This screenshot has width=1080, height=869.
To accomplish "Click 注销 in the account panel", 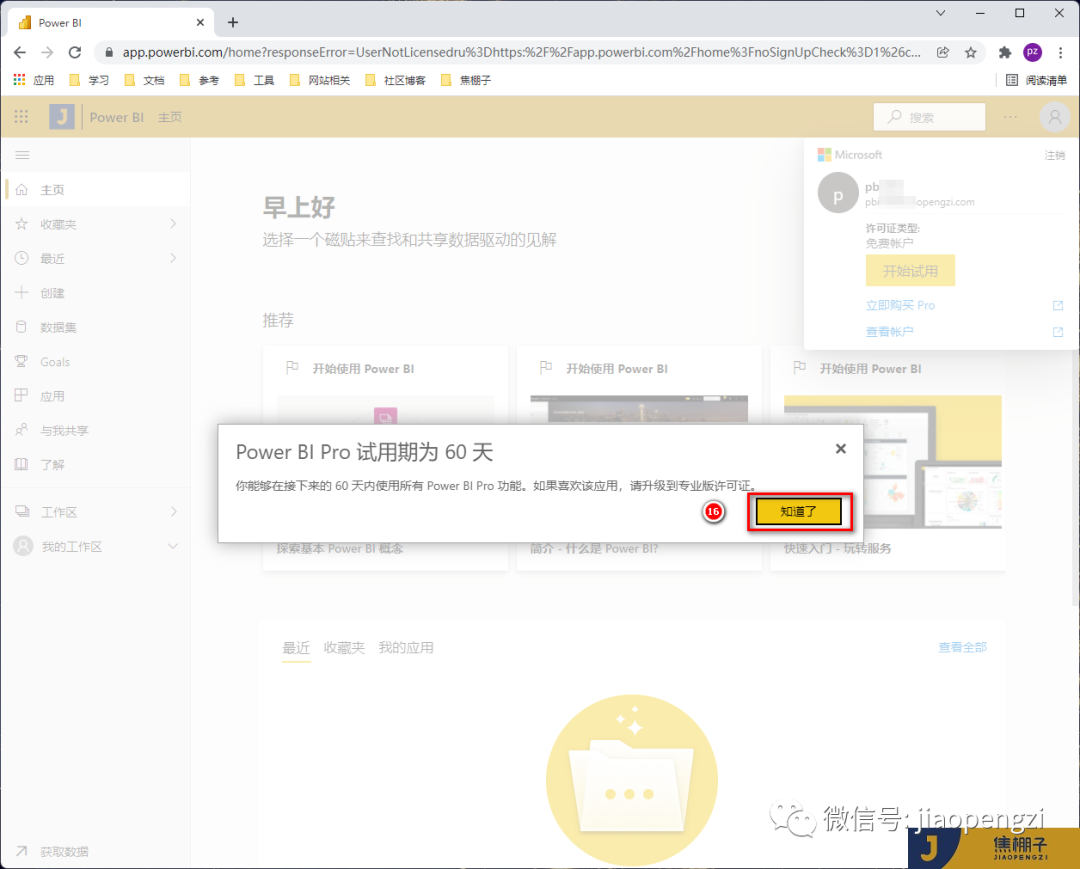I will click(x=1054, y=155).
